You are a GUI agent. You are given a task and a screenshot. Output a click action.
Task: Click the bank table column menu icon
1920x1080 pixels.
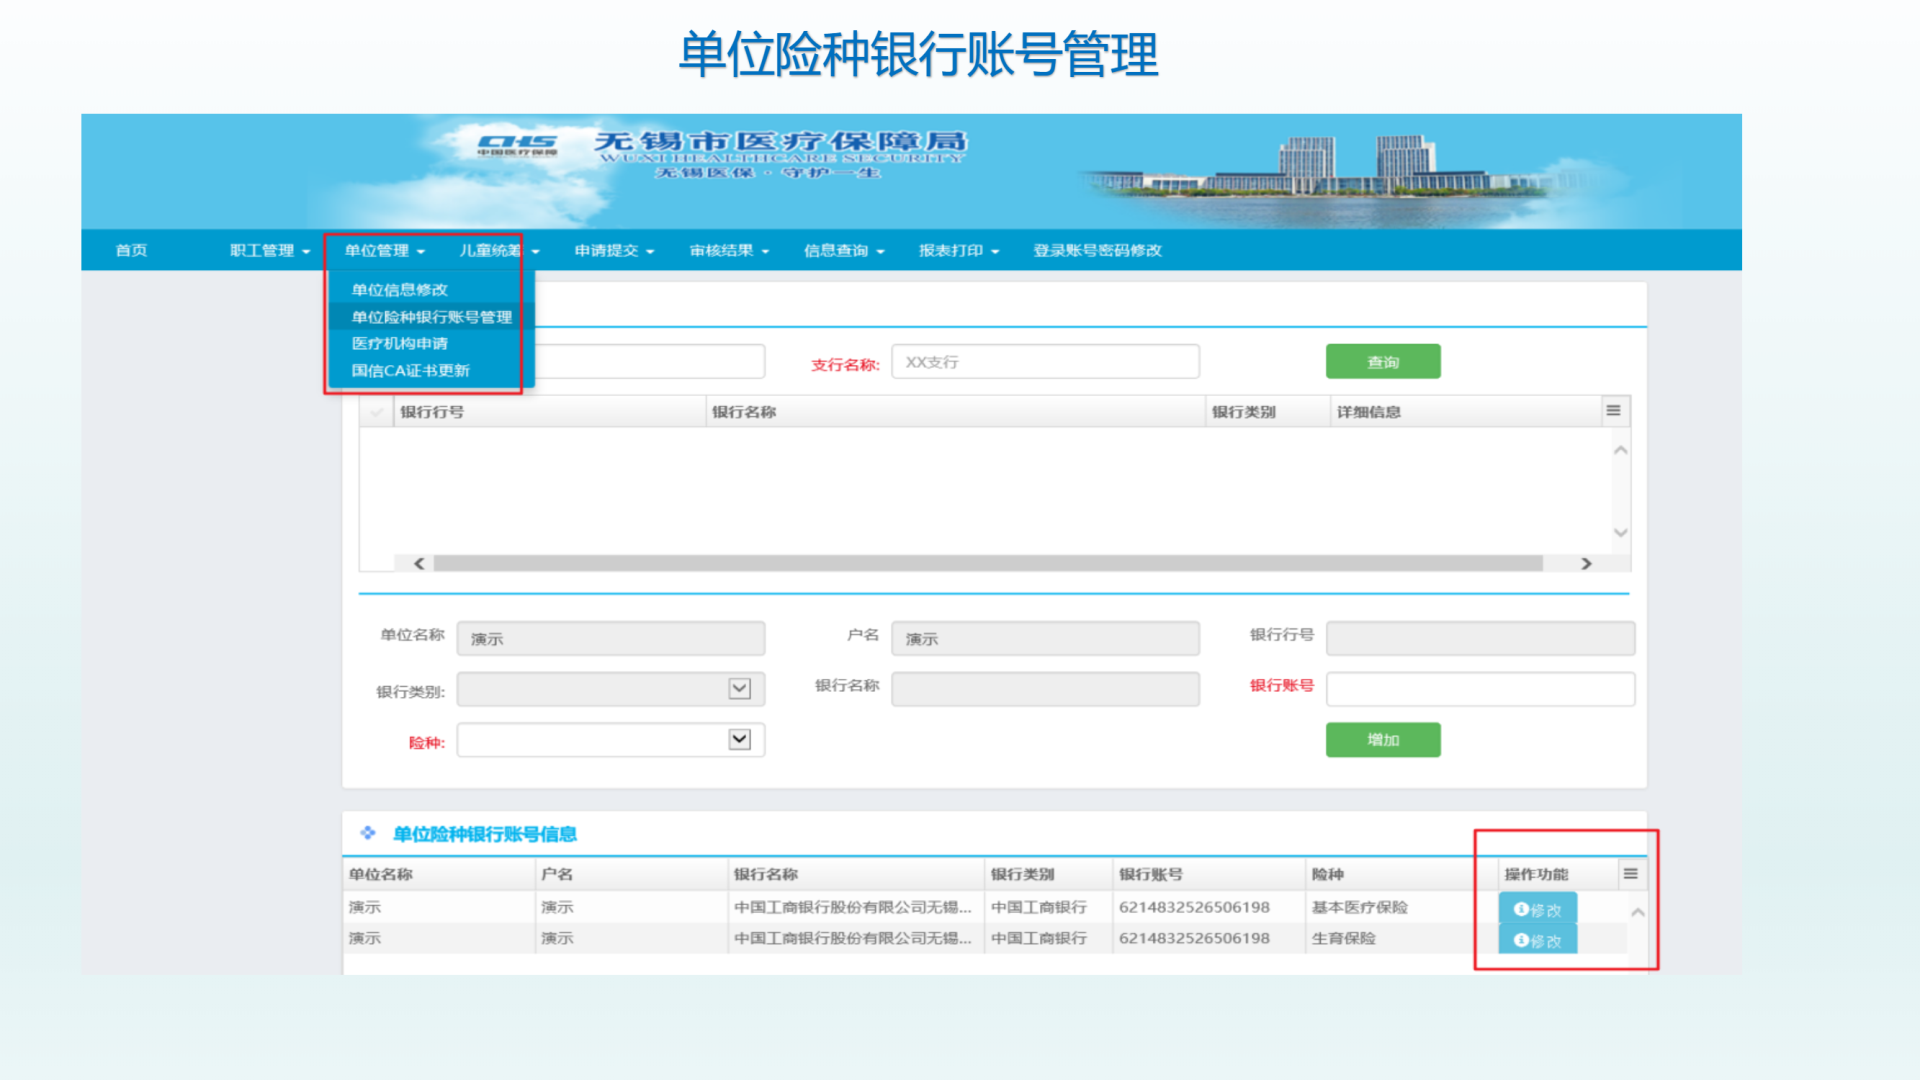[x=1613, y=411]
